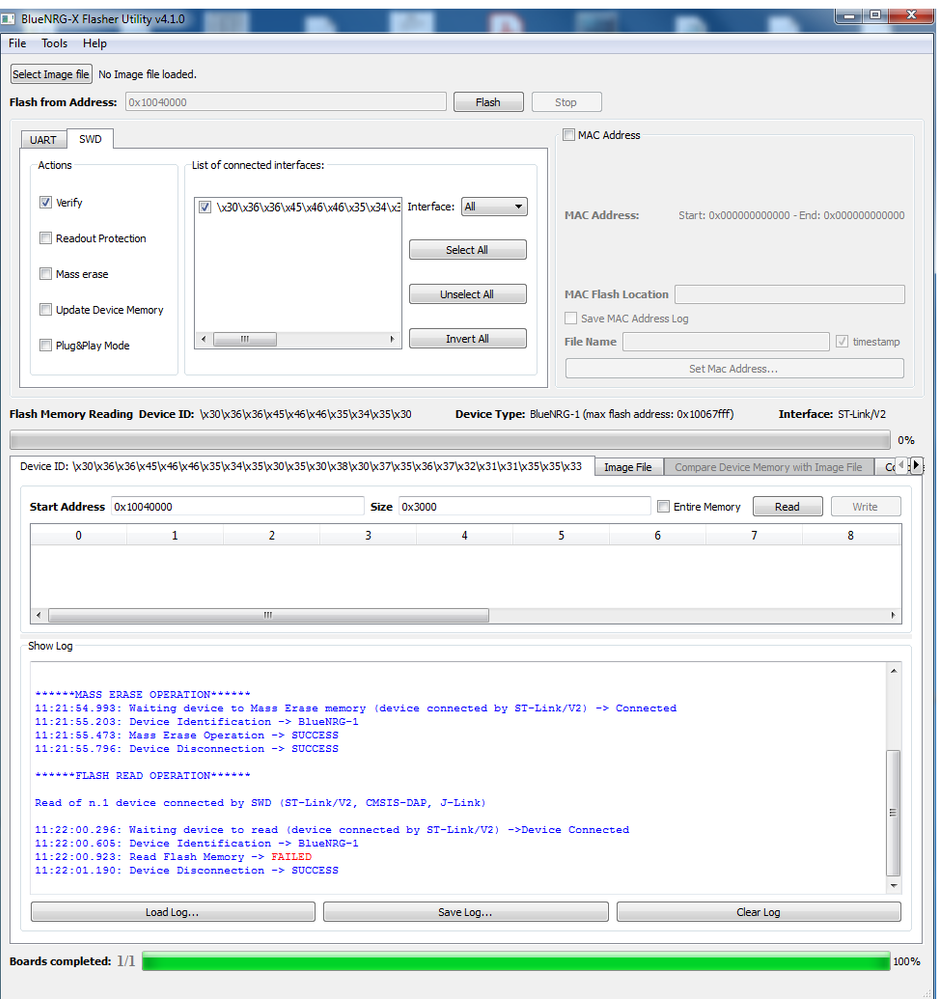
Task: Click interfaces list left scroll arrow
Action: point(203,339)
